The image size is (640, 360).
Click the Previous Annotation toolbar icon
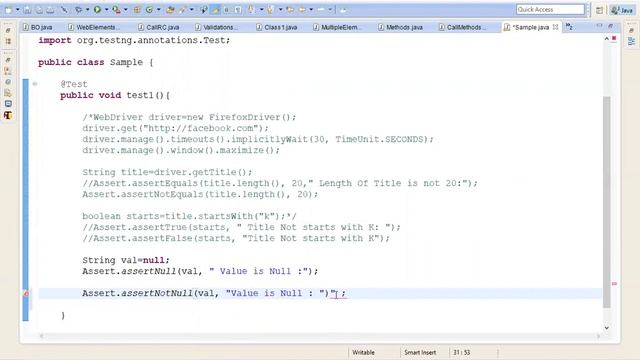click(270, 9)
